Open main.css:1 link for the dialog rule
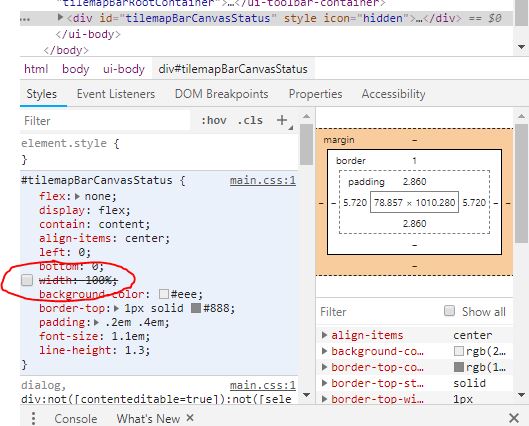The width and height of the screenshot is (529, 426). click(x=263, y=385)
